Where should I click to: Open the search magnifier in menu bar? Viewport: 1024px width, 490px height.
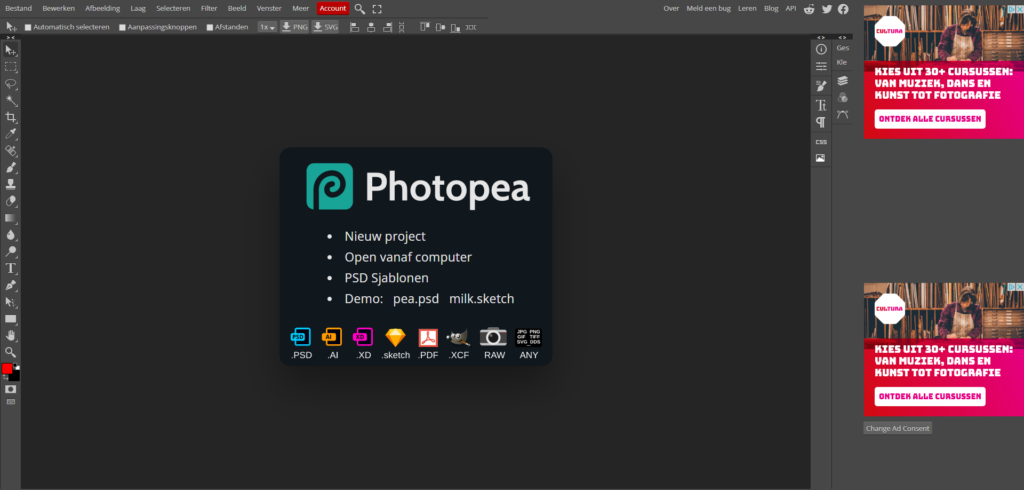click(360, 8)
